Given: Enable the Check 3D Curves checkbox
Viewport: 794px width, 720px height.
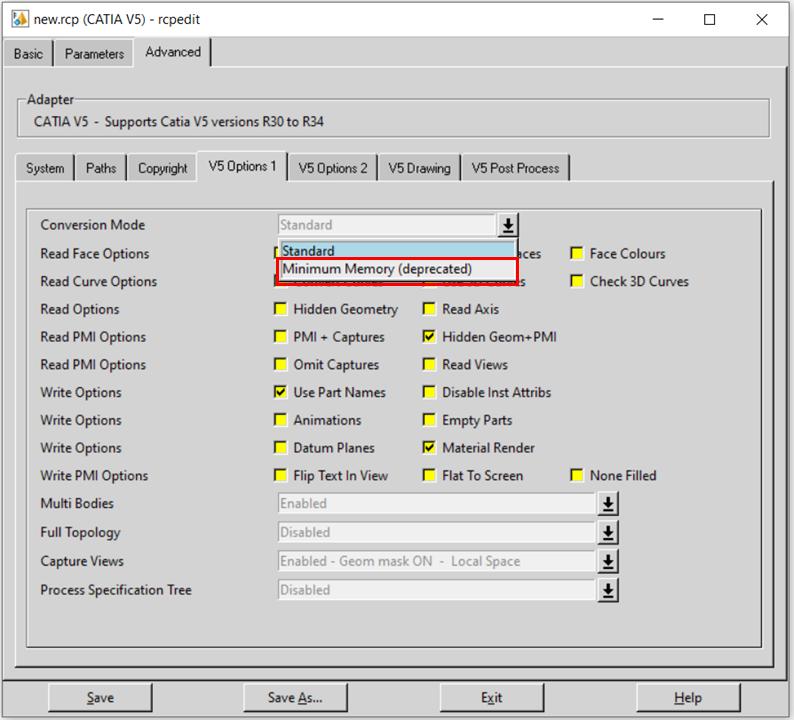Looking at the screenshot, I should tap(576, 281).
